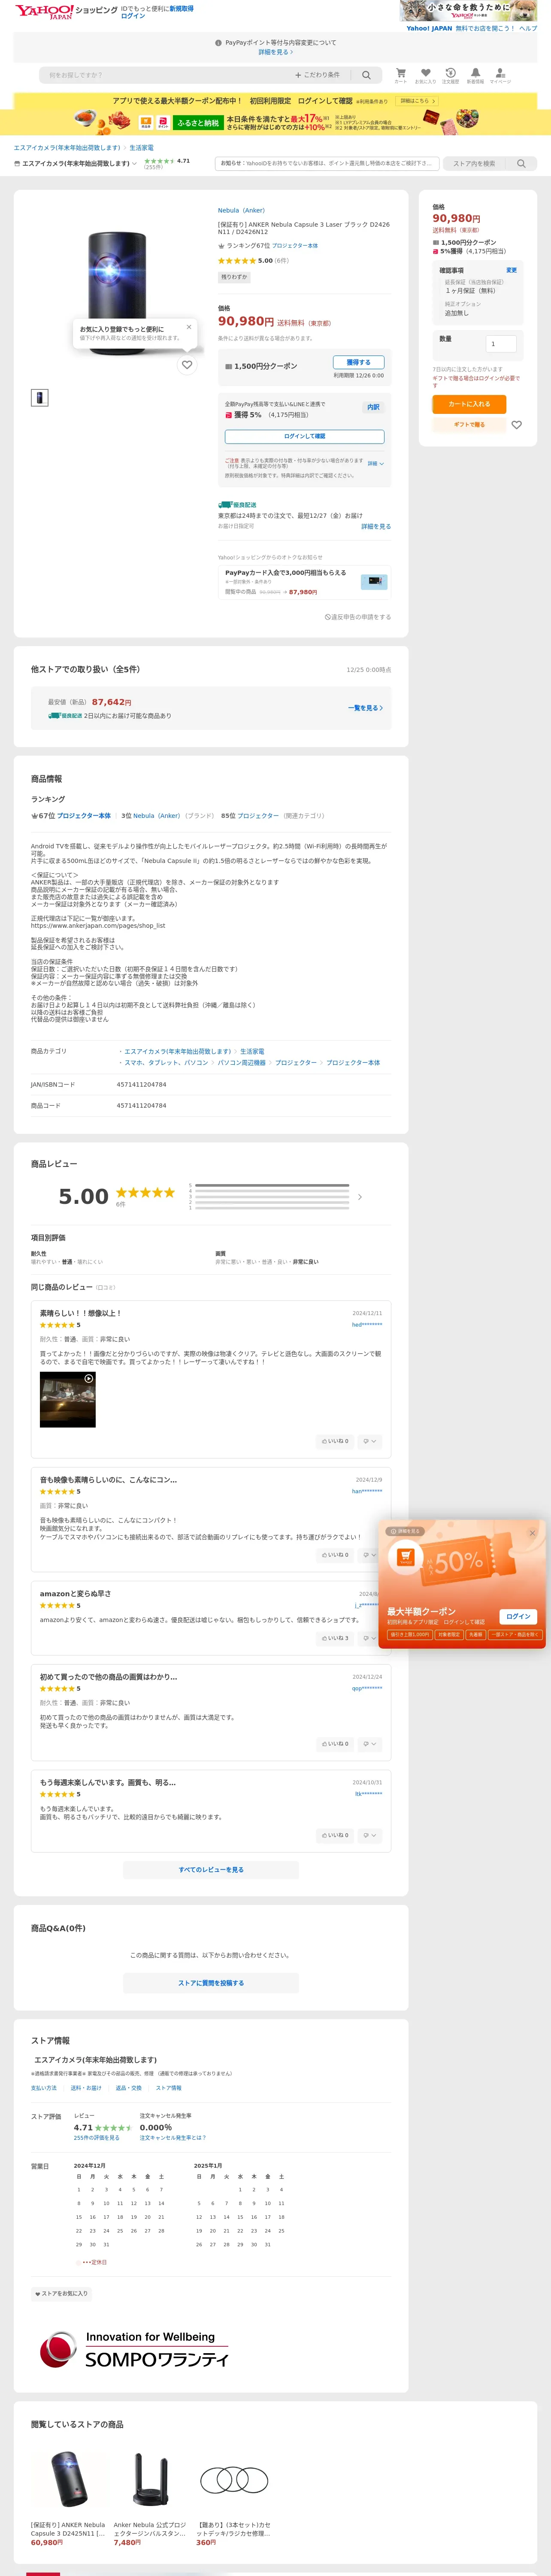Image resolution: width=551 pixels, height=2576 pixels.
Task: Click the ギフトで贈る button
Action: 469,425
